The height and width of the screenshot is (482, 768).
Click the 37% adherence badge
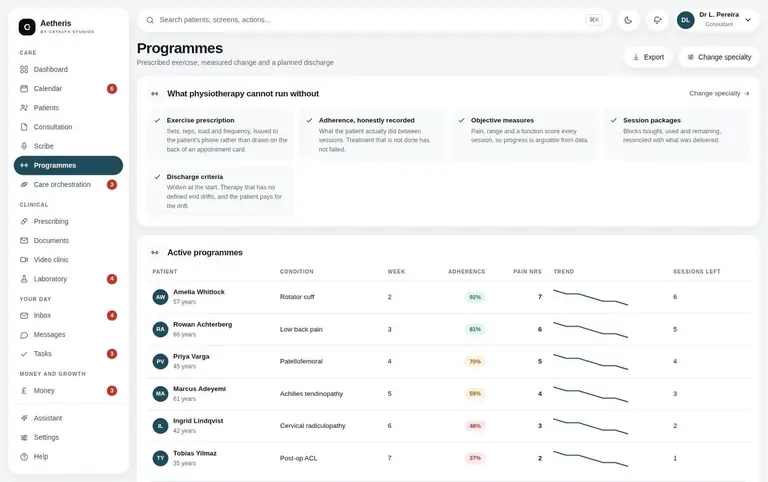(x=475, y=458)
